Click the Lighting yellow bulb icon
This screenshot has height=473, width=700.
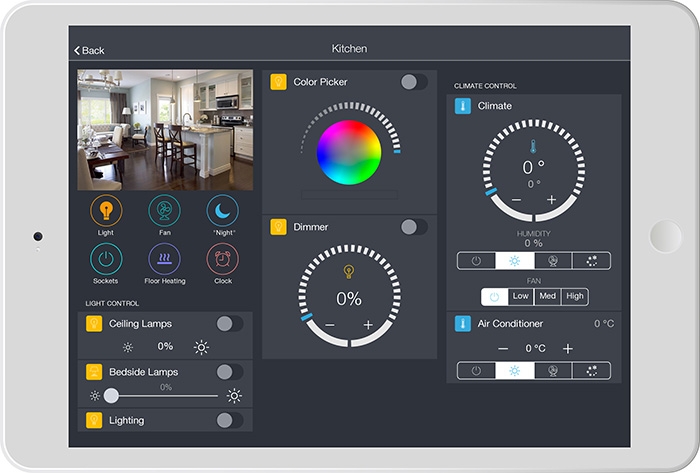[94, 420]
